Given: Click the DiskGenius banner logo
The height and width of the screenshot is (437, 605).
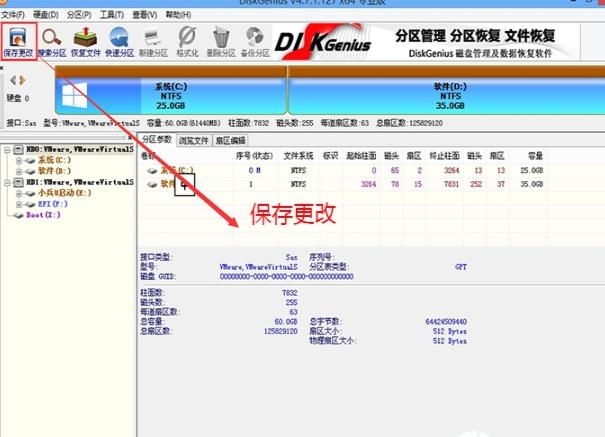Looking at the screenshot, I should pos(323,42).
